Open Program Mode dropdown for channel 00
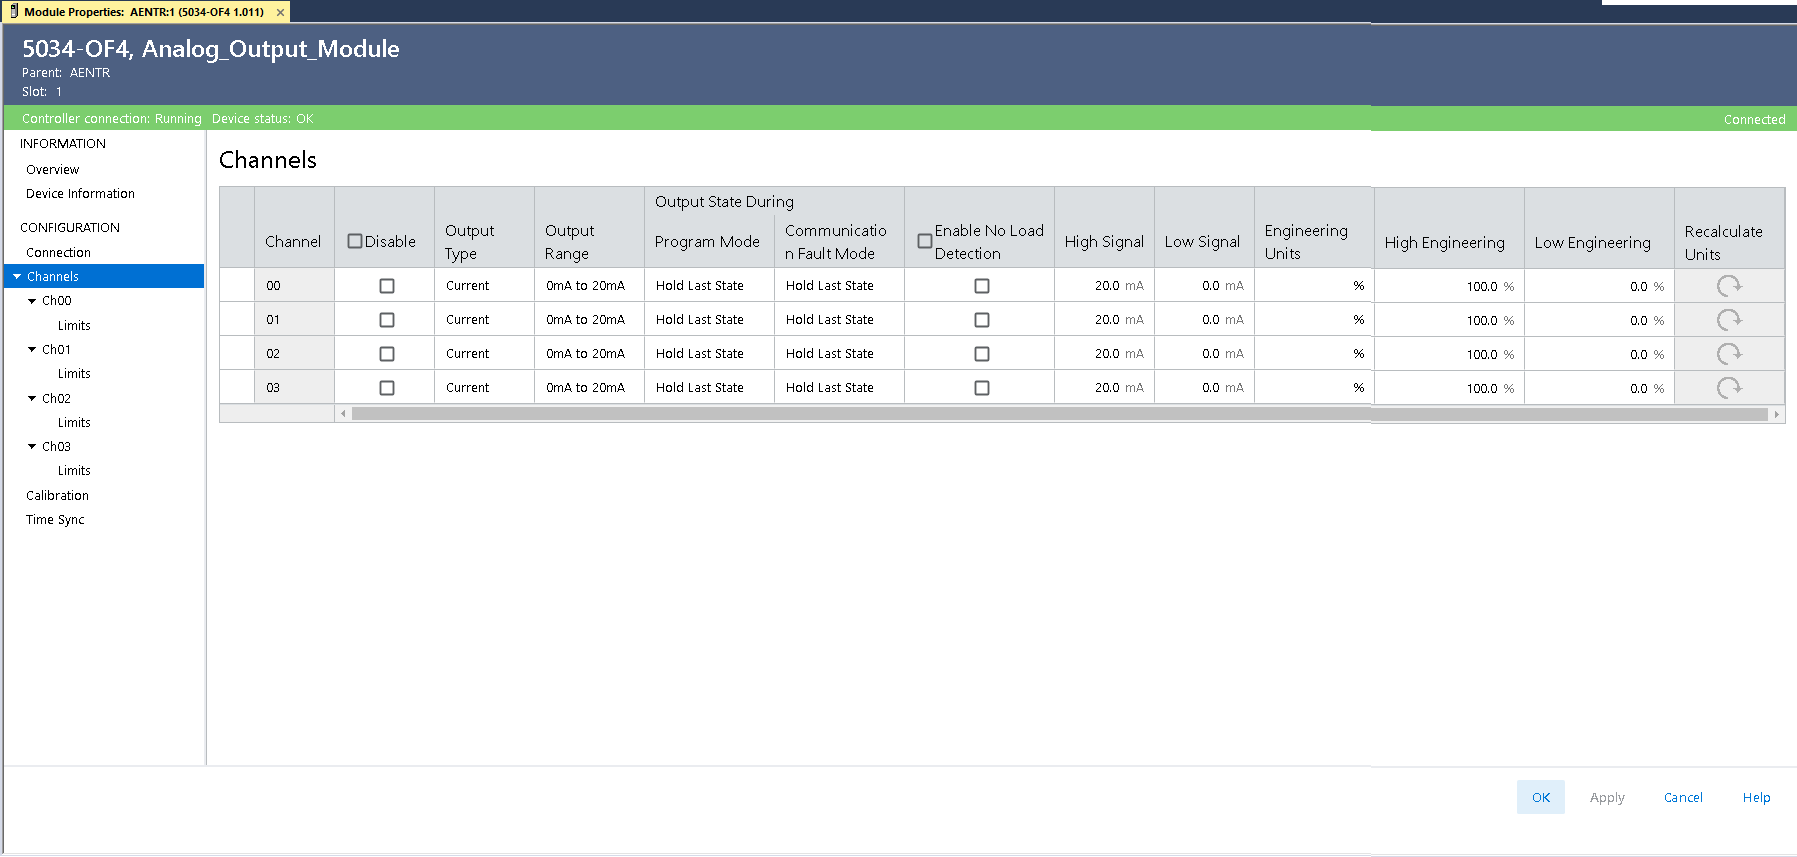 [709, 286]
